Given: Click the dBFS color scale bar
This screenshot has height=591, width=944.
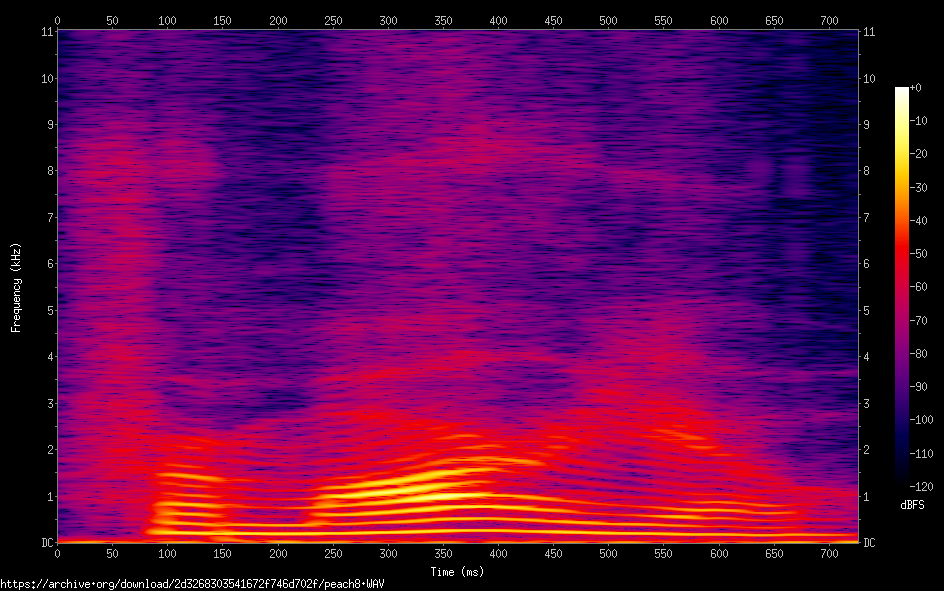Looking at the screenshot, I should tap(902, 287).
